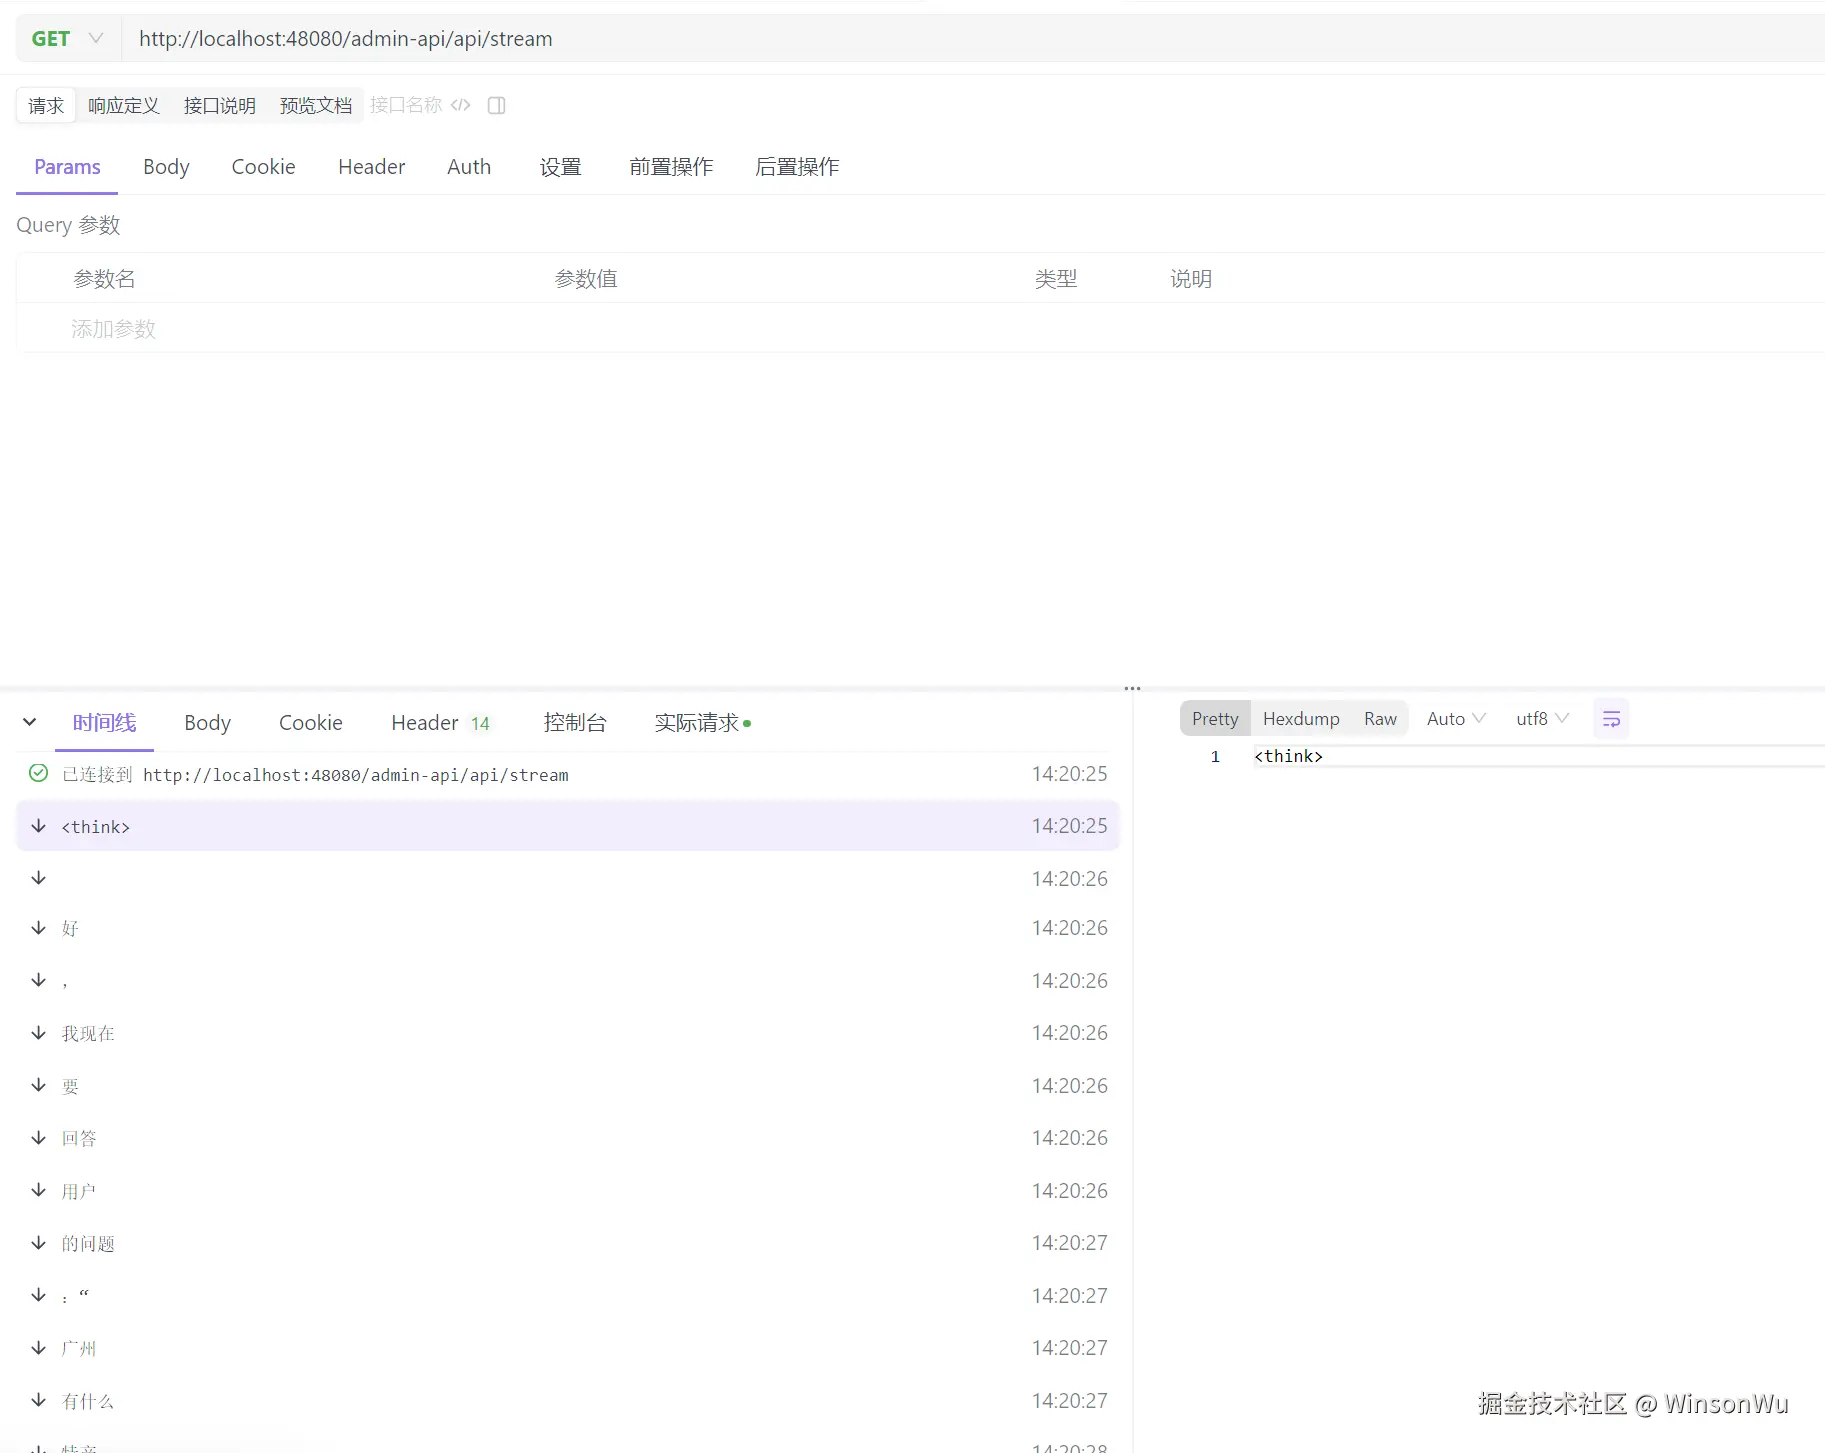Select the response Header 14 tab
This screenshot has width=1825, height=1453.
(x=440, y=723)
